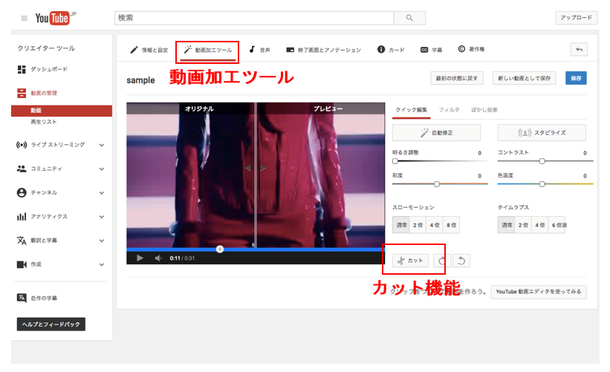Viewport: 610px width, 372px height.
Task: Select slow motion 通常 normal speed
Action: click(401, 225)
